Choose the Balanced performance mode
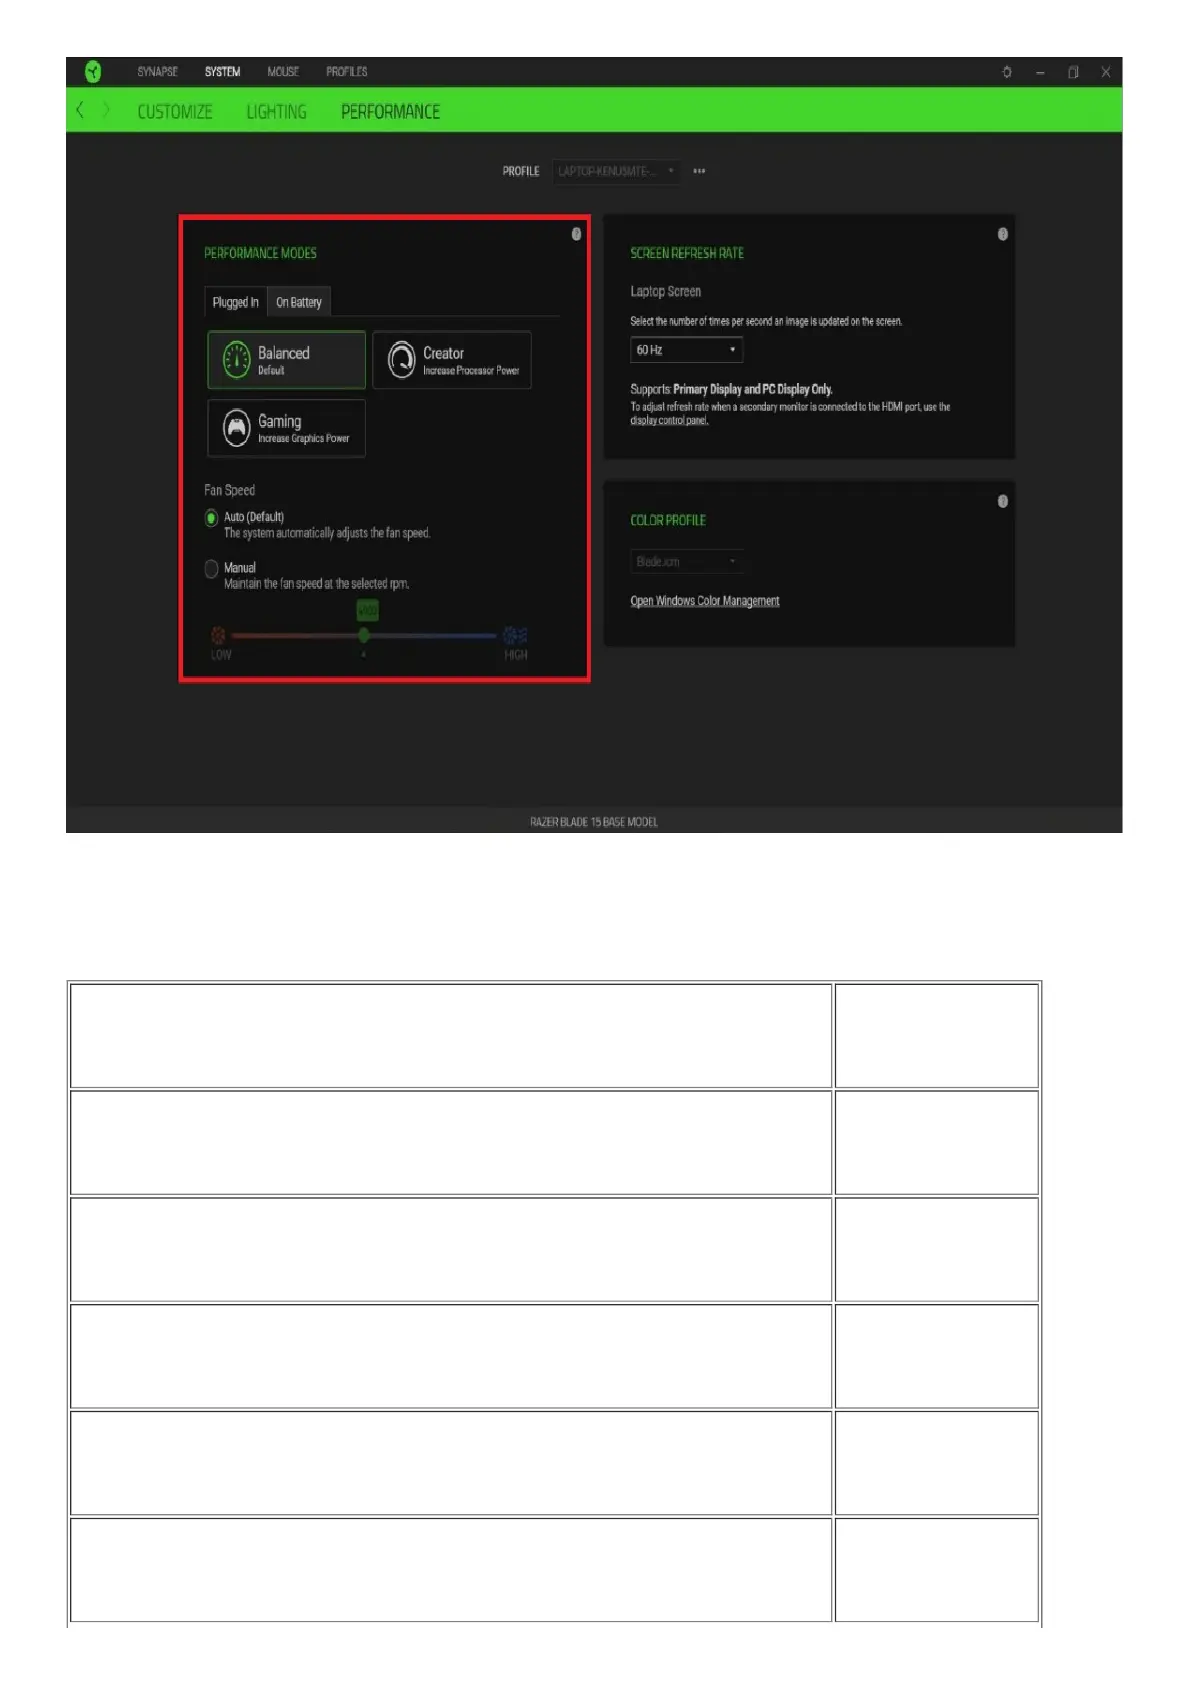This screenshot has width=1190, height=1684. click(287, 360)
